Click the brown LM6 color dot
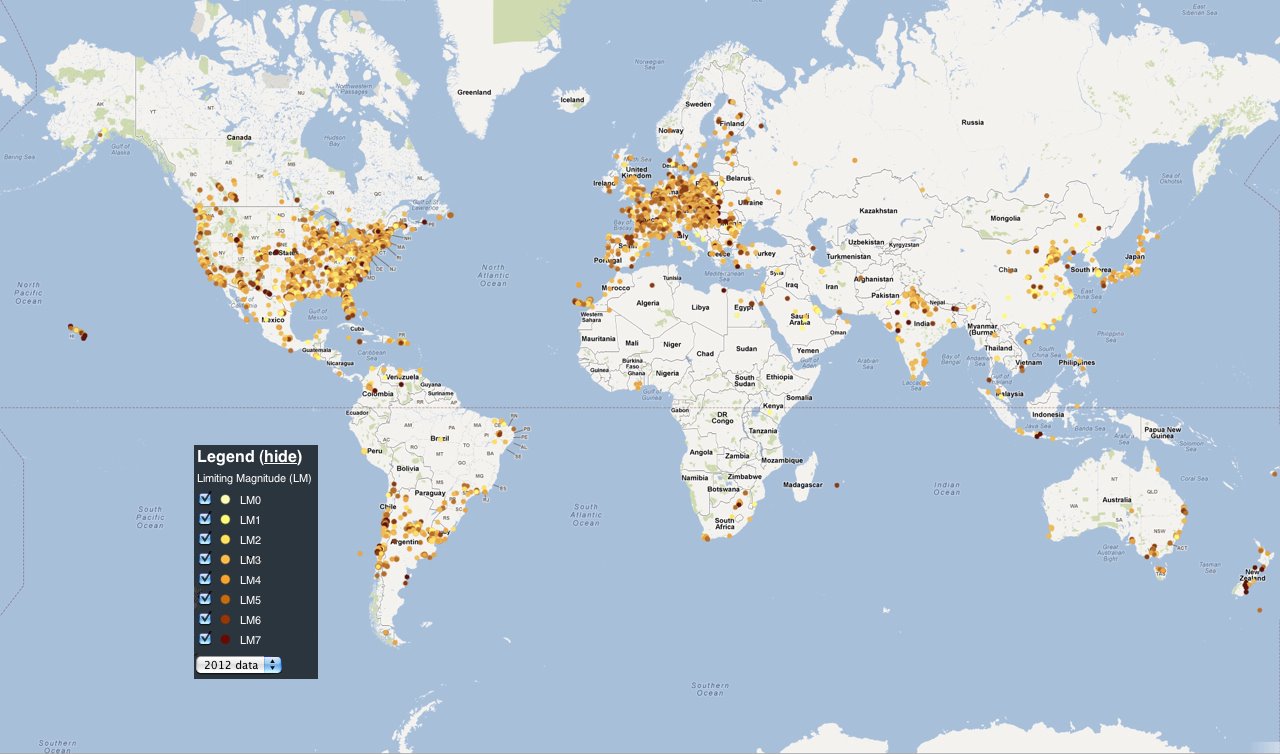This screenshot has width=1280, height=754. point(226,620)
